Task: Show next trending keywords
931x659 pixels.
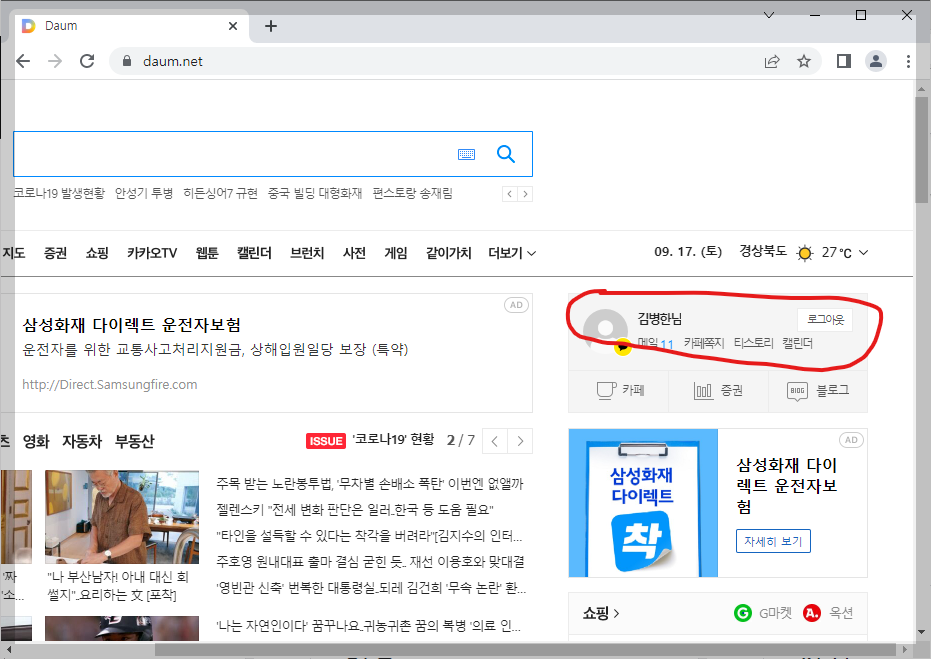Action: 525,194
